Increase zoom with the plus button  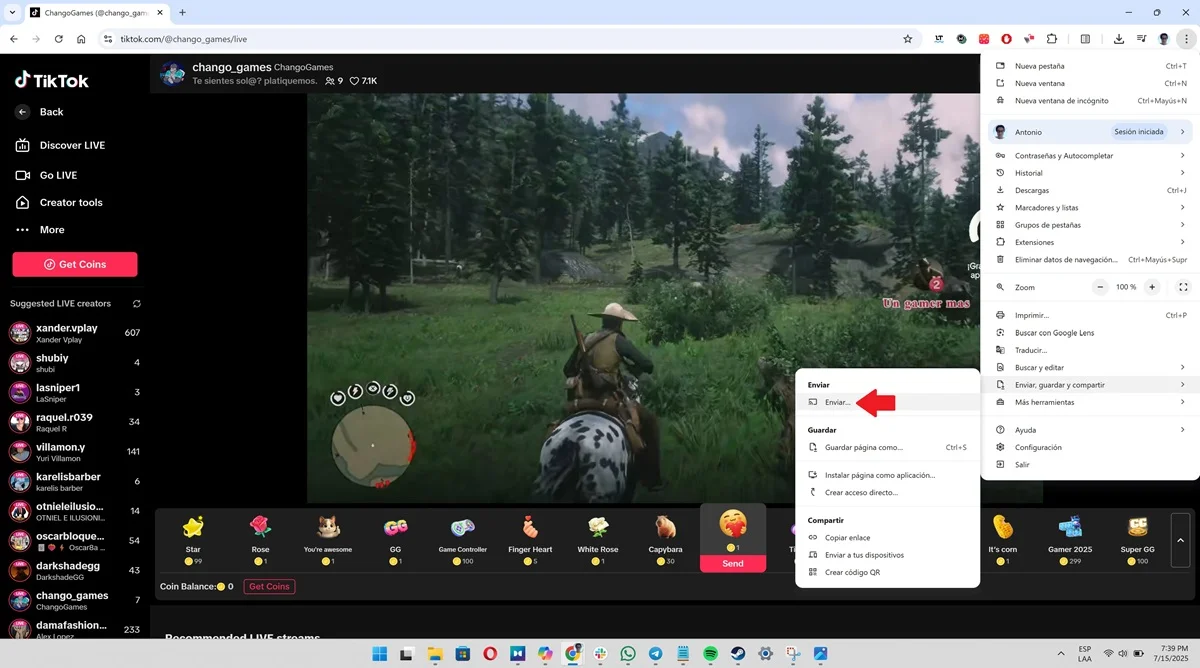point(1152,287)
